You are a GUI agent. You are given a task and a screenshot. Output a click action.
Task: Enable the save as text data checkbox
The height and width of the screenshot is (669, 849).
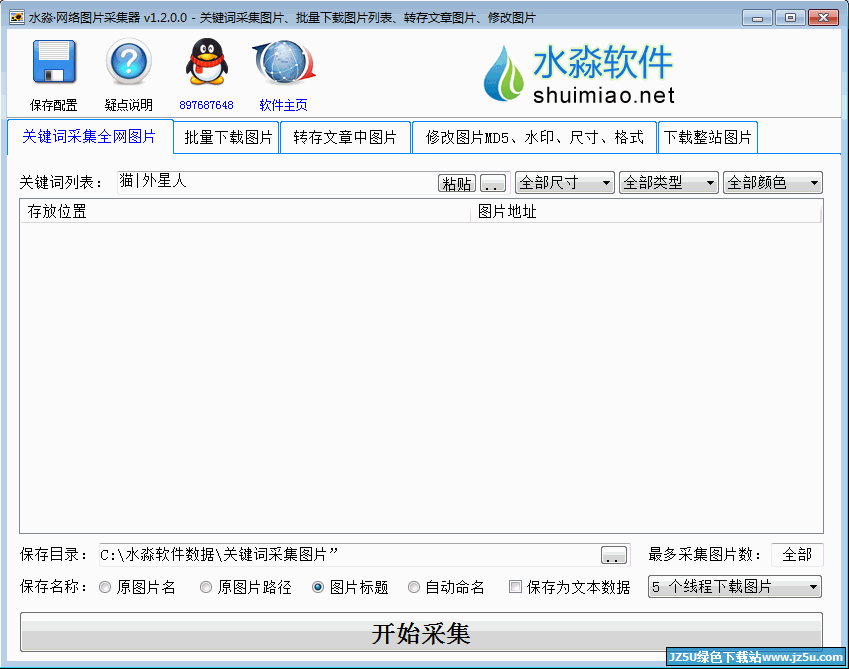[516, 588]
